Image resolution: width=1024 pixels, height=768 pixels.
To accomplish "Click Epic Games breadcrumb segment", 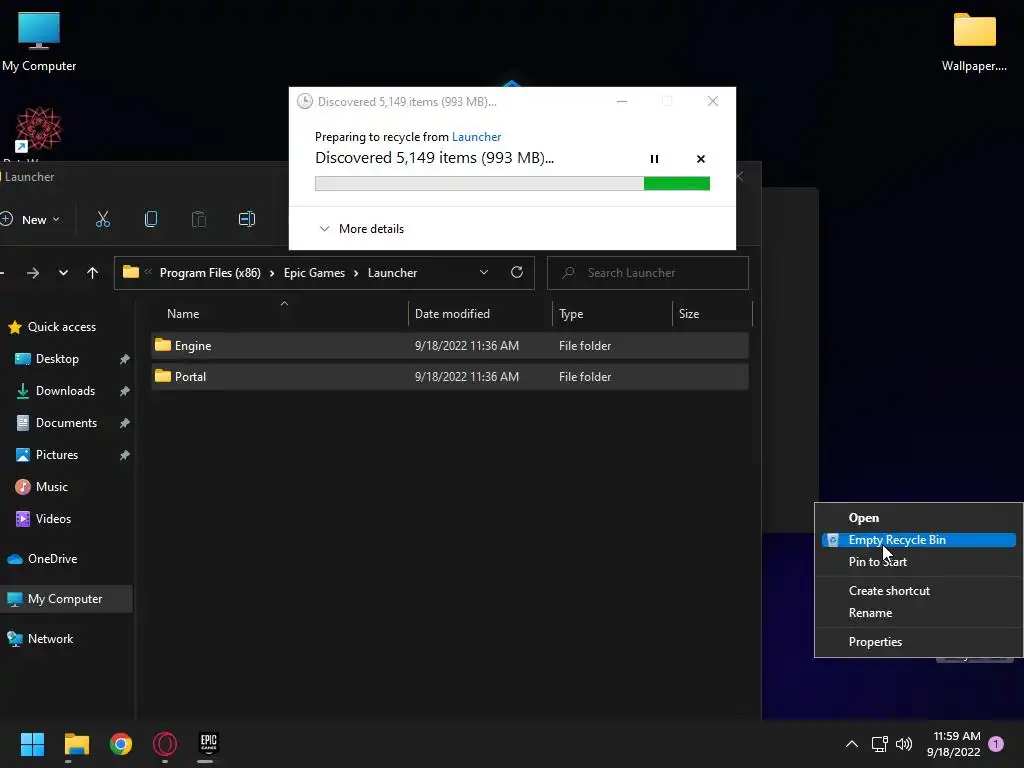I will (x=314, y=273).
